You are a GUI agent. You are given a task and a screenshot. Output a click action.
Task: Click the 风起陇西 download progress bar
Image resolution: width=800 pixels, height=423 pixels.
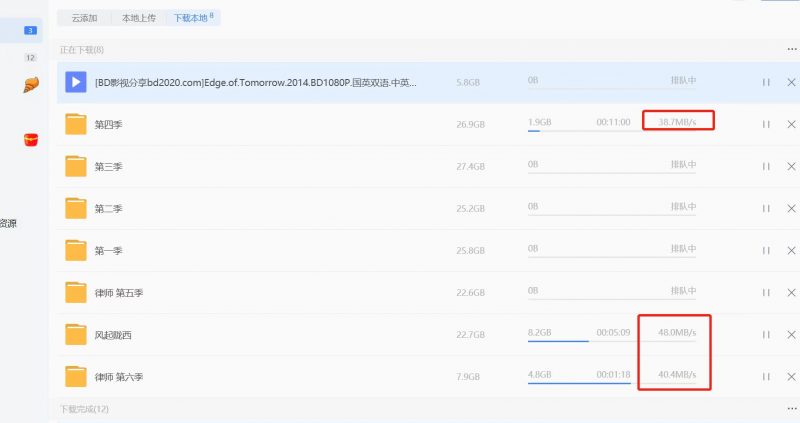point(558,342)
